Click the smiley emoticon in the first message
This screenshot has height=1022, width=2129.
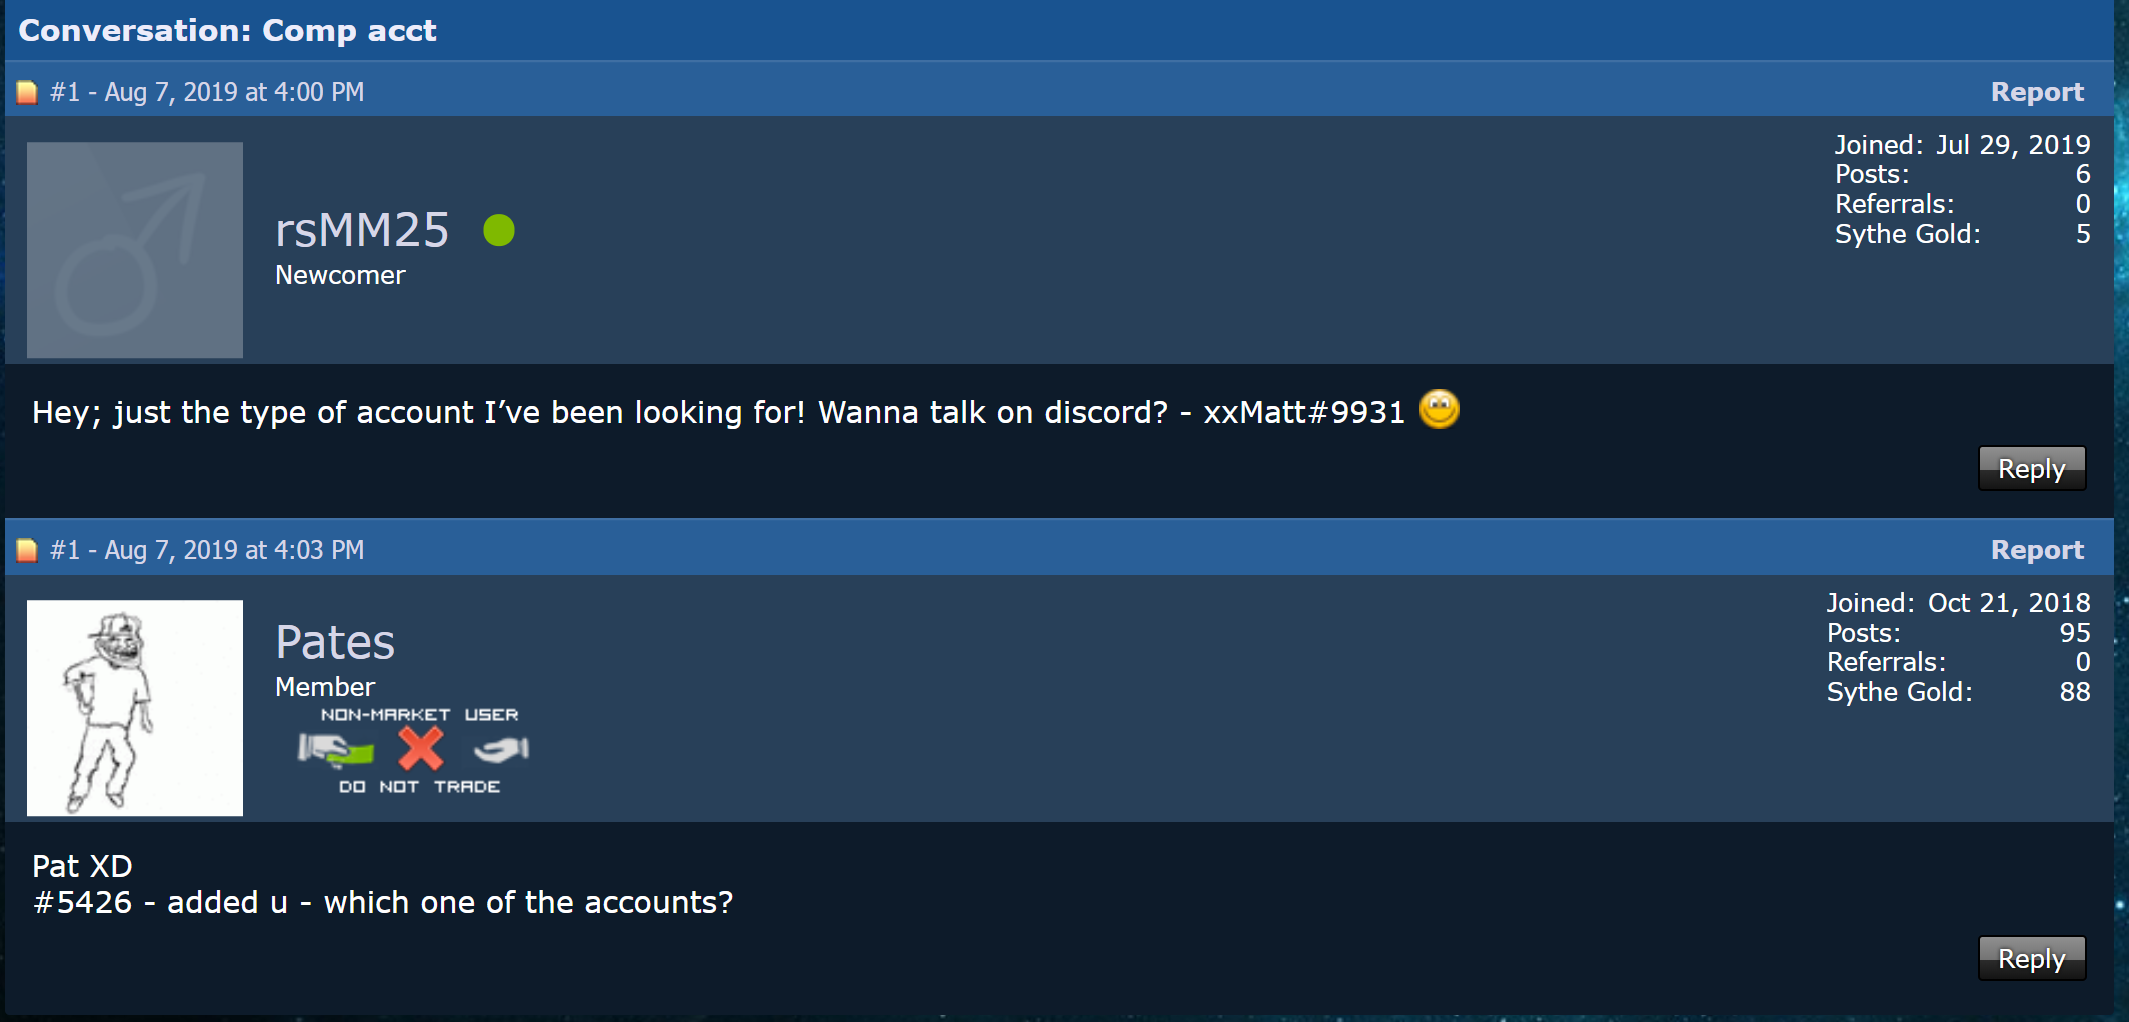pos(1439,409)
